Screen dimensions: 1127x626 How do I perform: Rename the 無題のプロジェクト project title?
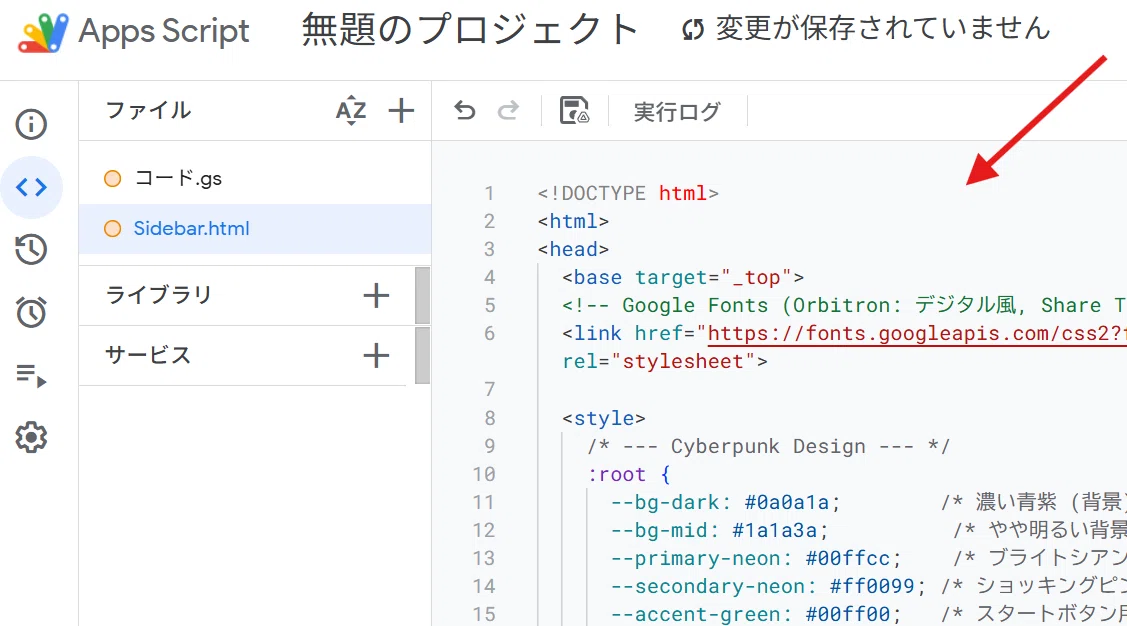pyautogui.click(x=470, y=30)
